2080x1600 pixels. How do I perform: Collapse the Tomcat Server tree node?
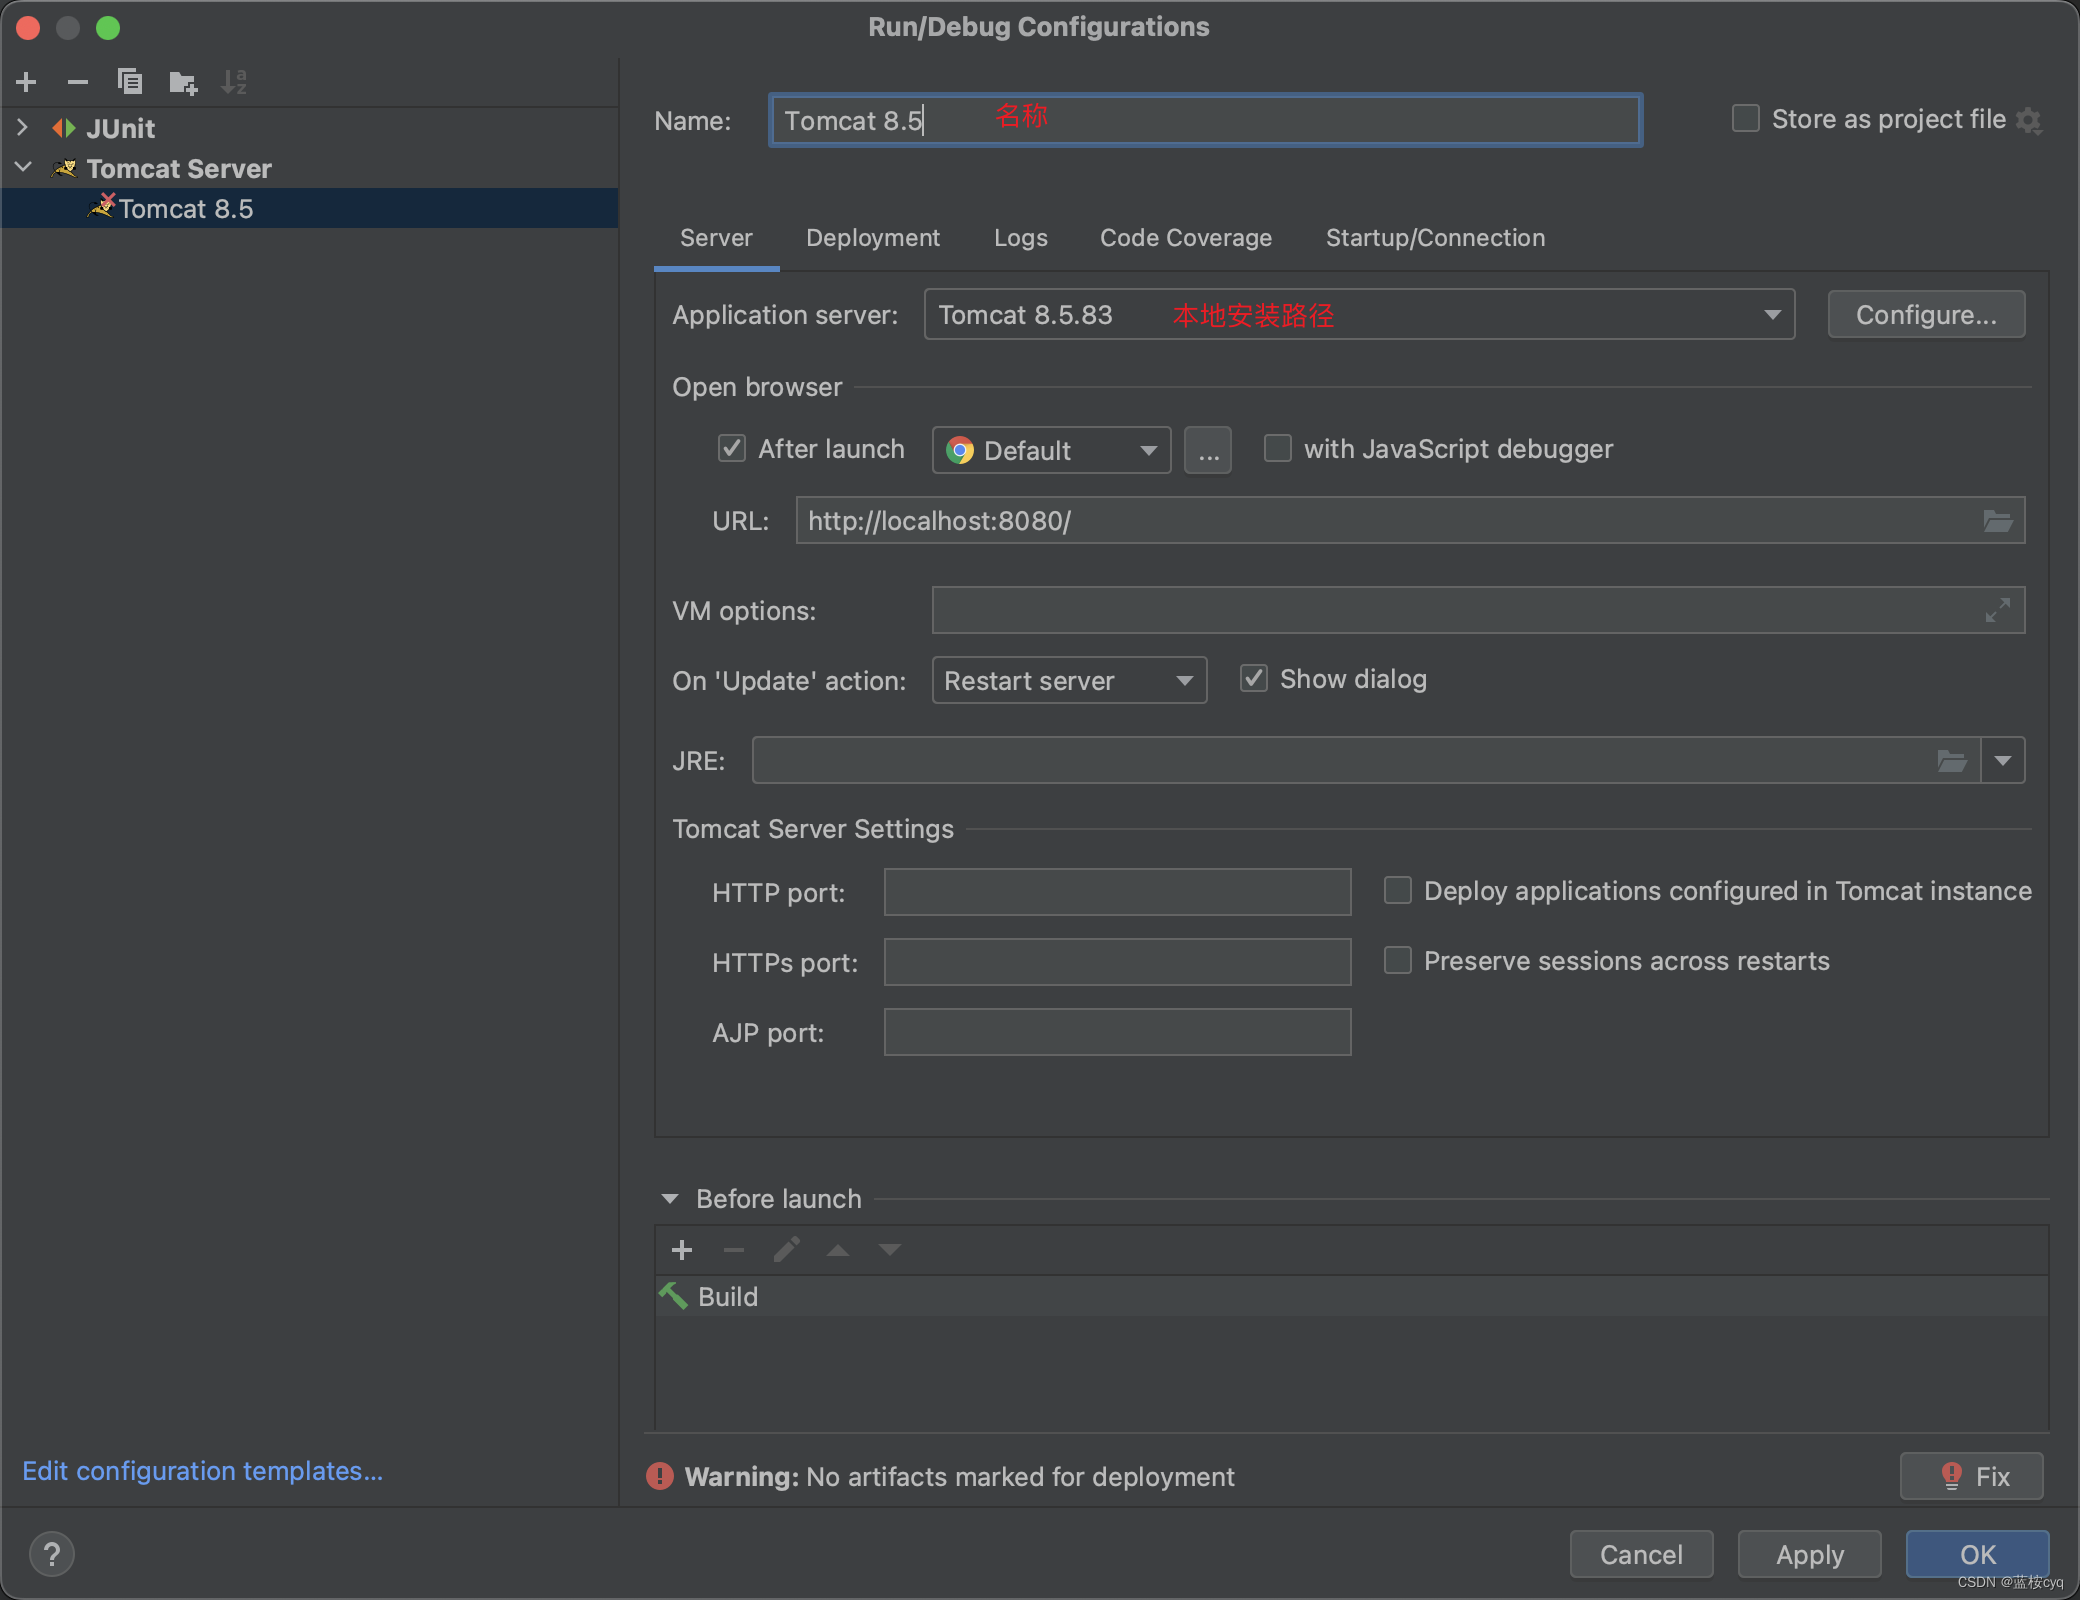(23, 167)
